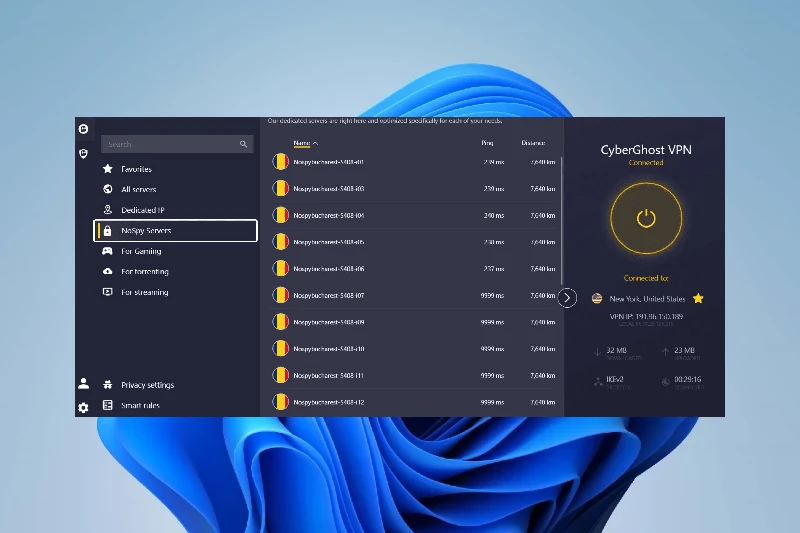The image size is (800, 533).
Task: Click the 237 ms ping value
Action: coord(494,269)
